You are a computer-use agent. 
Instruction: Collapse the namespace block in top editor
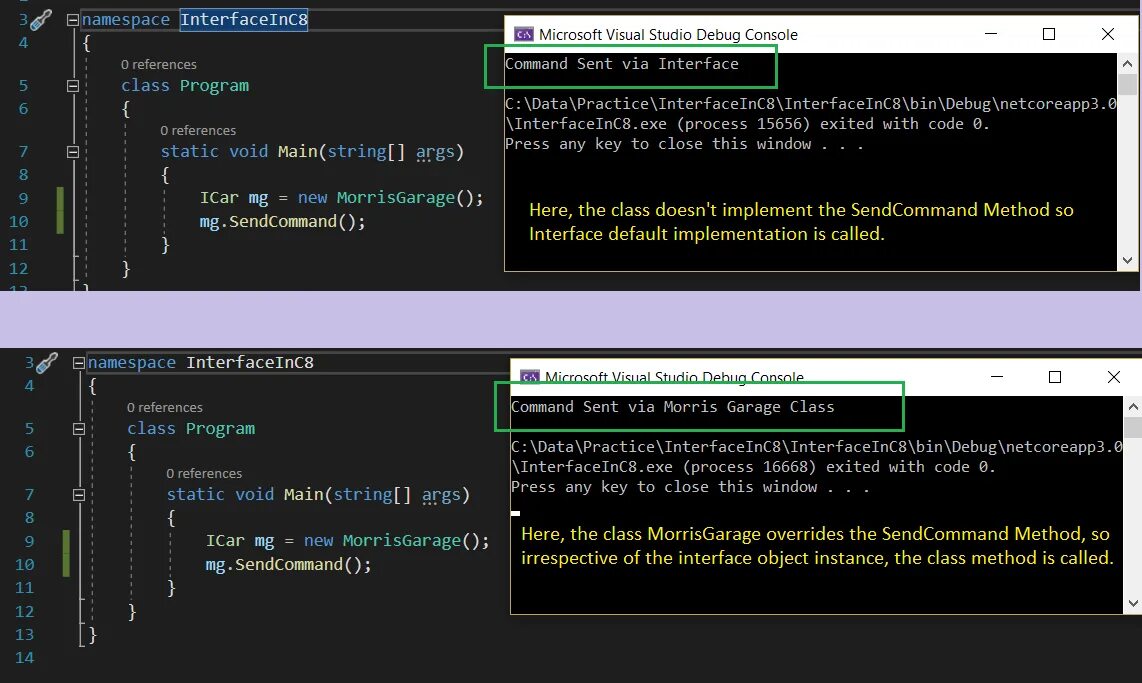[x=73, y=20]
